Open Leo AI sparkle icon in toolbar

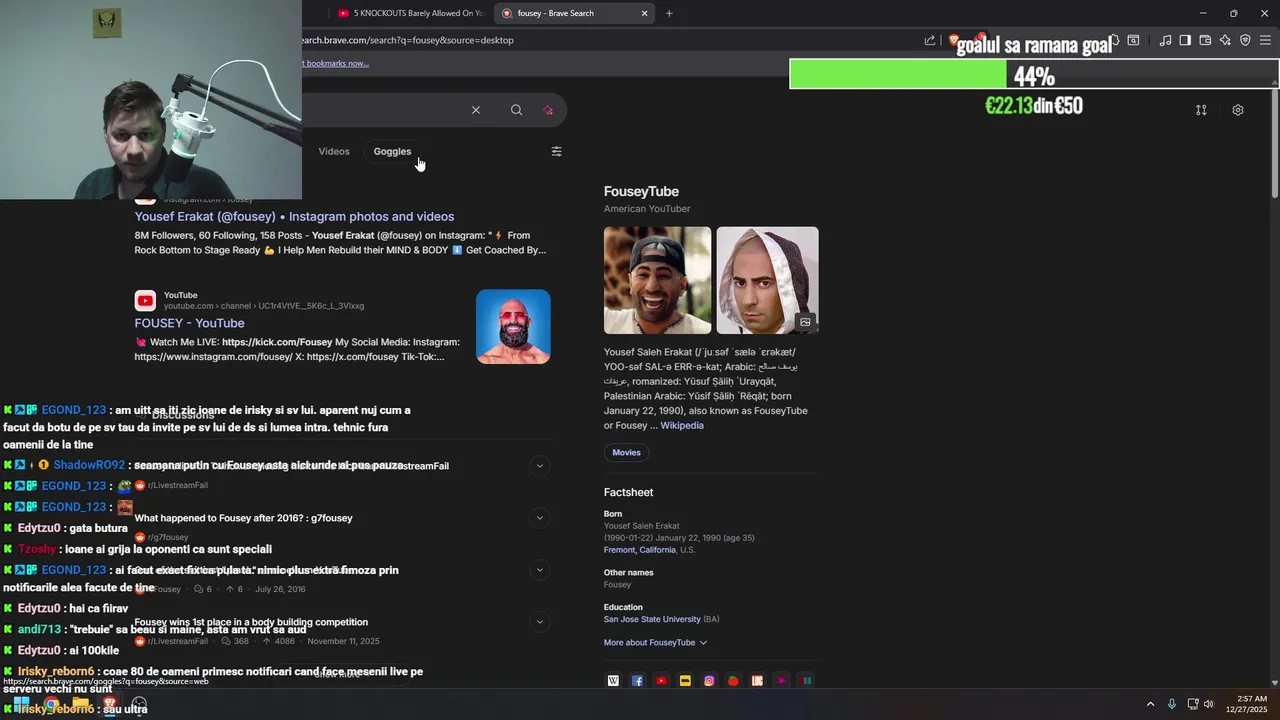[x=1225, y=40]
